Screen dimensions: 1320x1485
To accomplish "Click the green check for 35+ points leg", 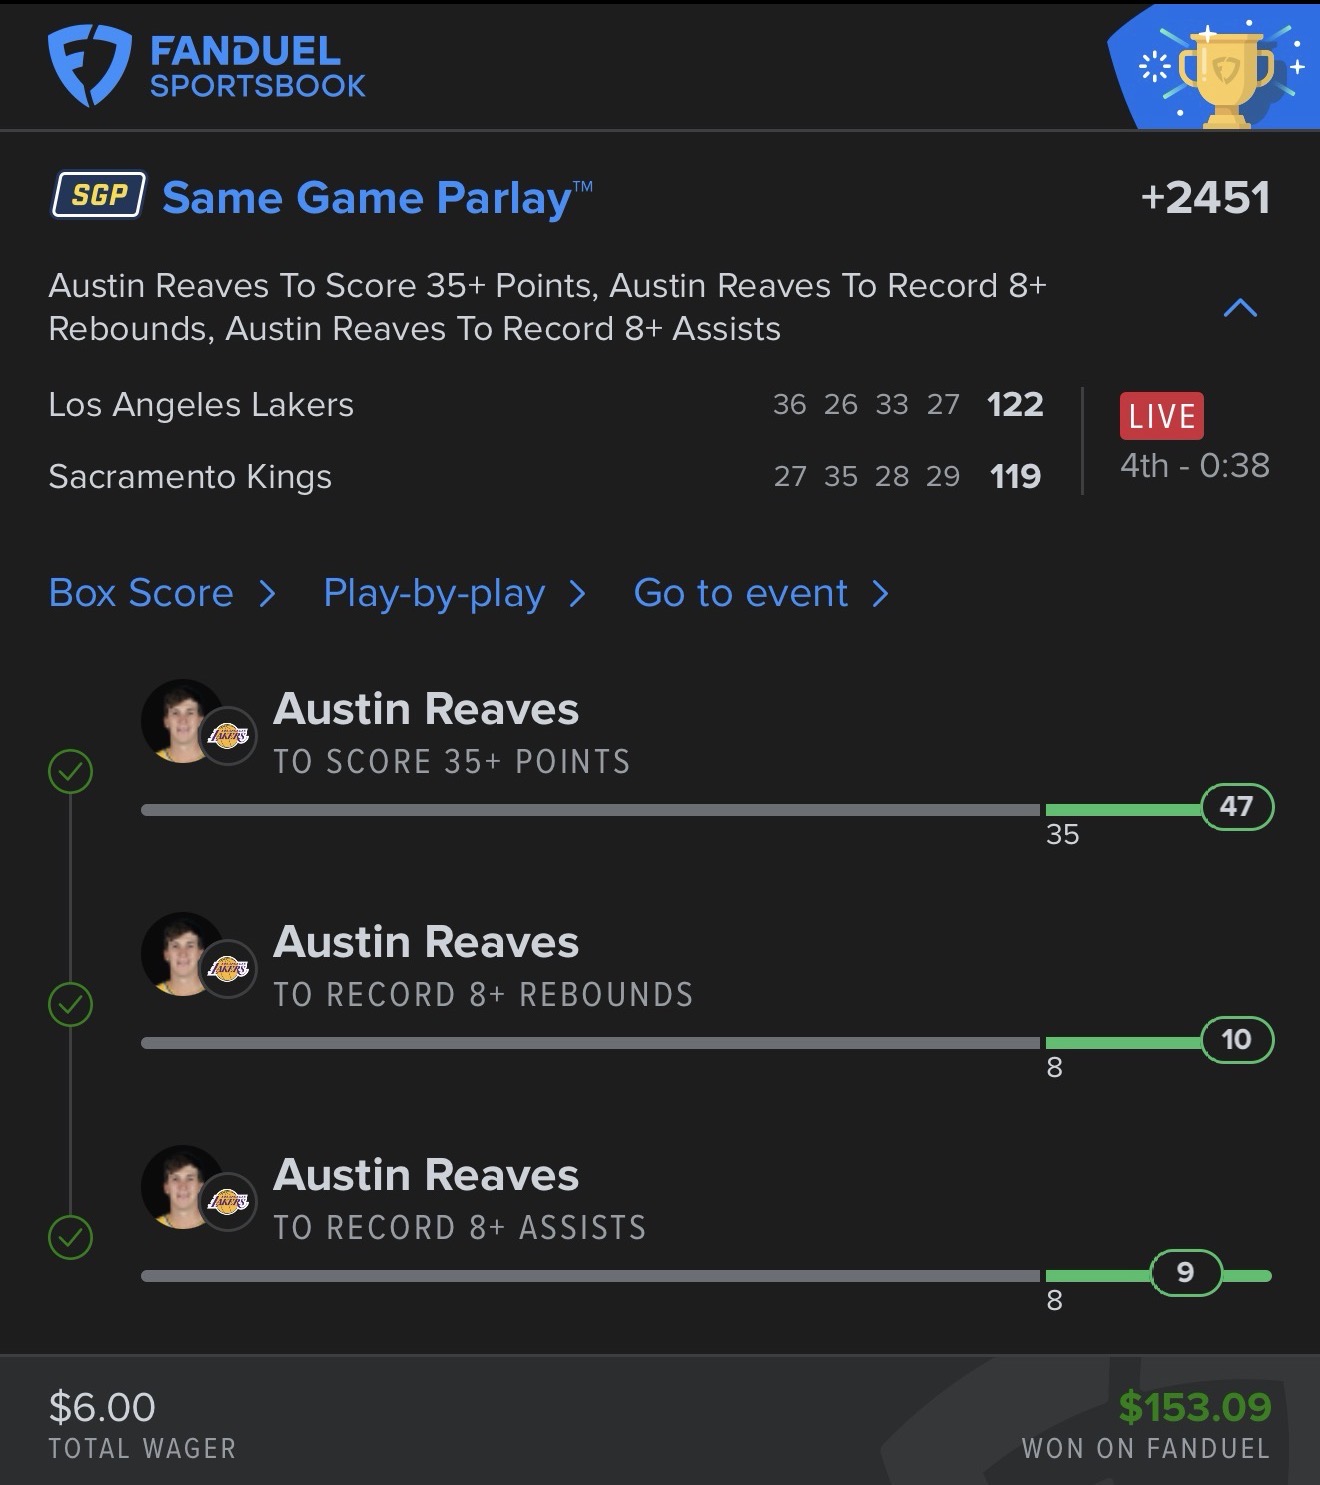I will click(71, 771).
